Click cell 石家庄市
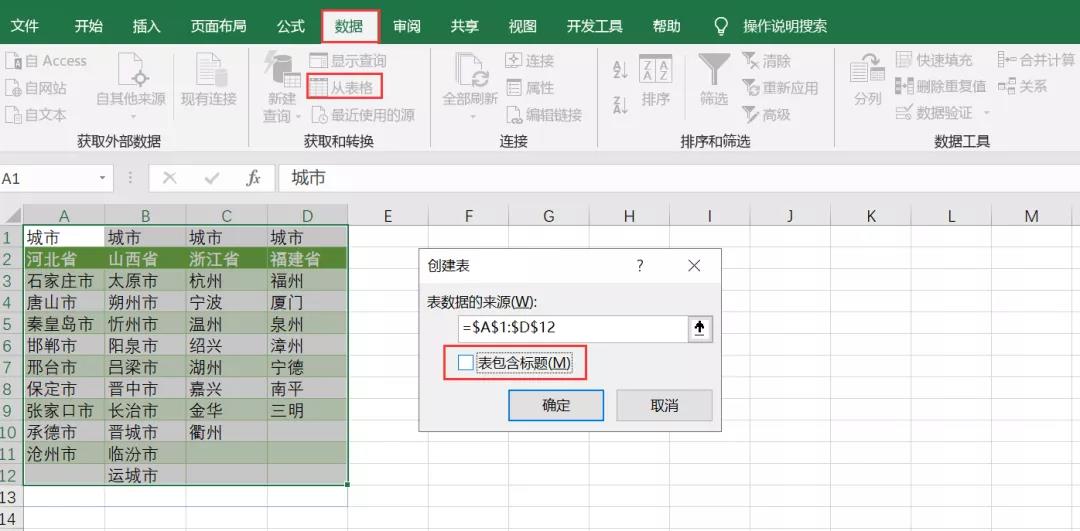The image size is (1080, 531). coord(64,281)
